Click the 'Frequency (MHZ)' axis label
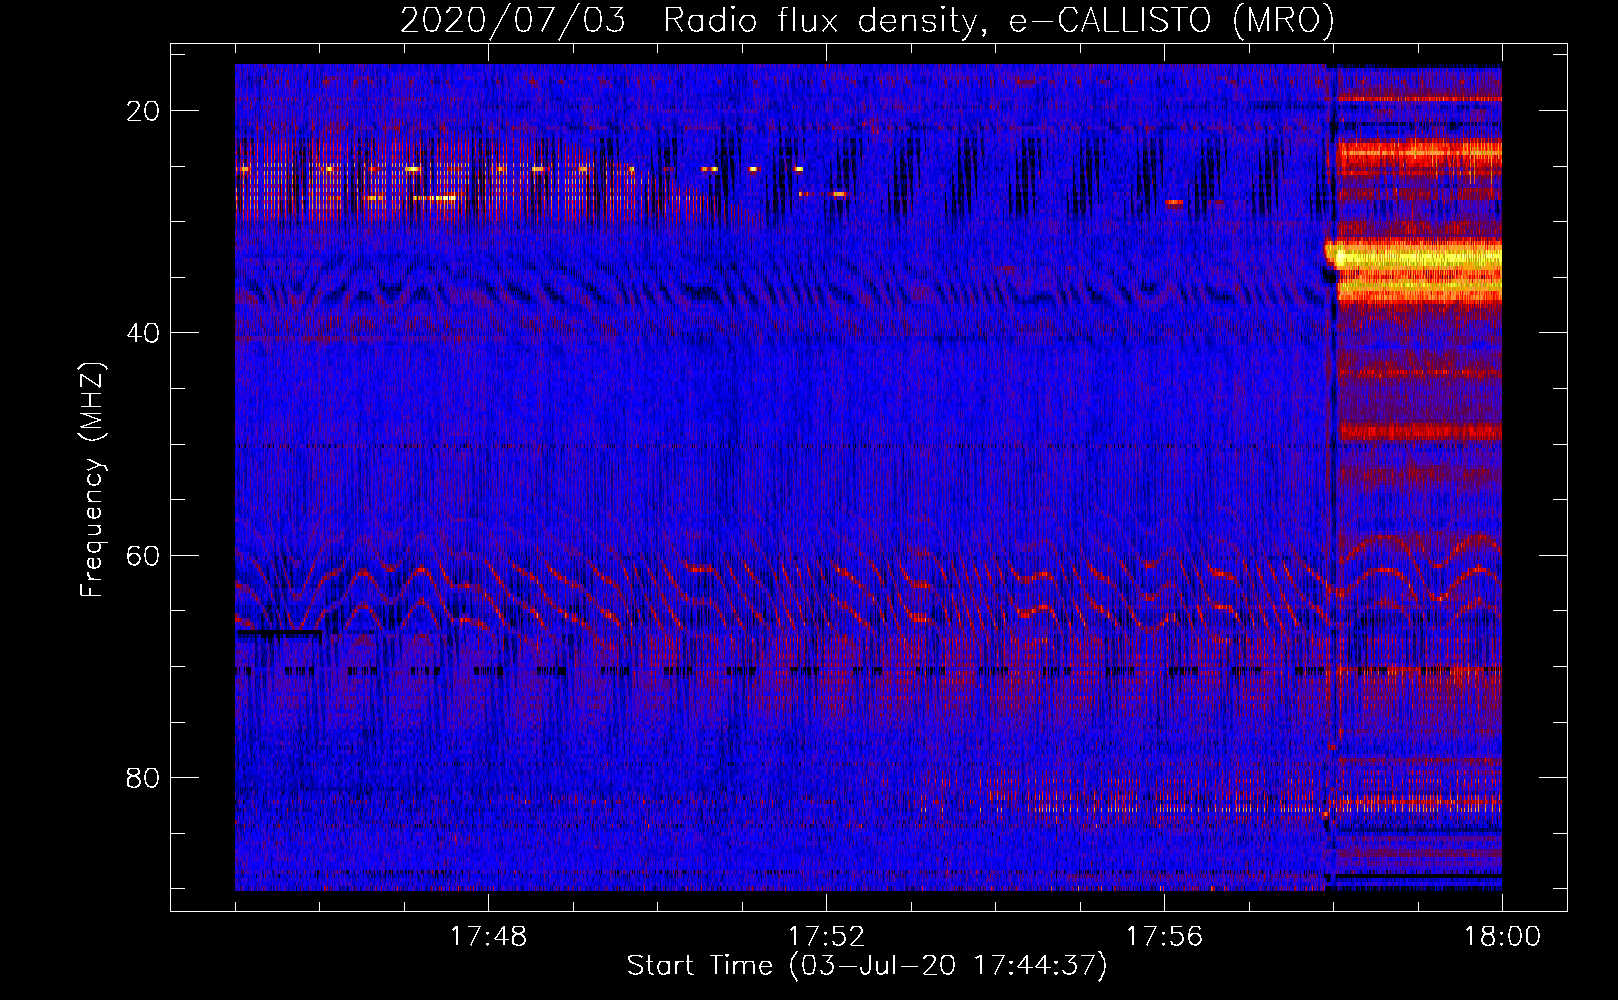1618x1000 pixels. (92, 481)
